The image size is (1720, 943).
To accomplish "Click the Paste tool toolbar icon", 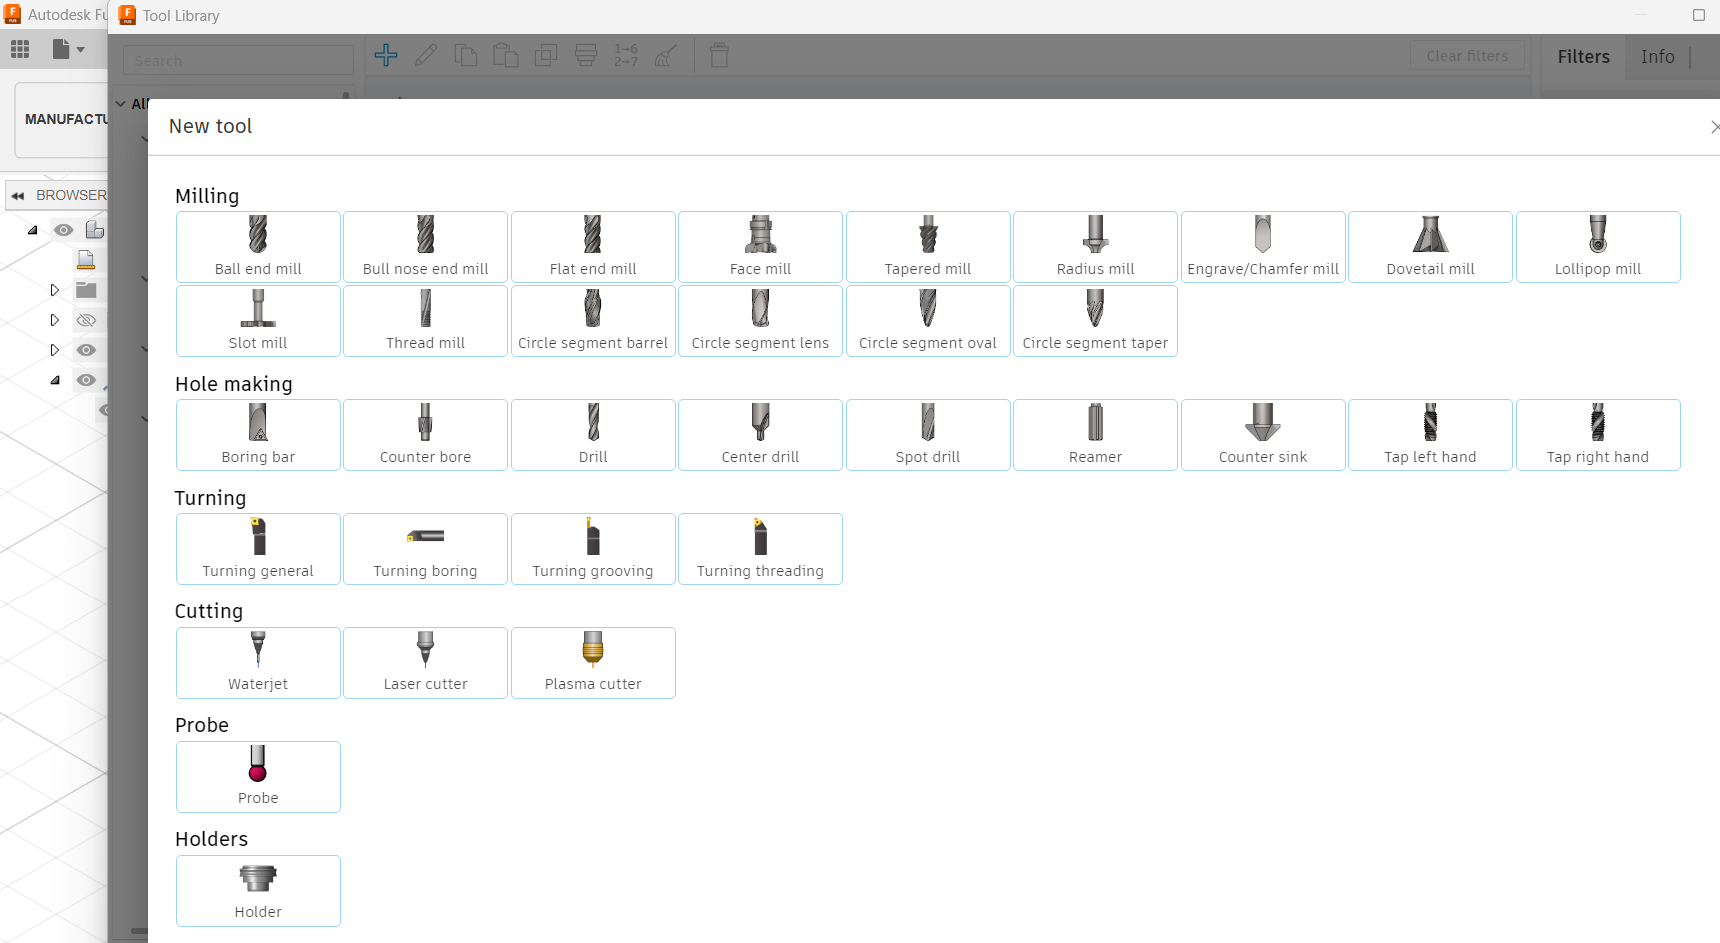I will click(506, 55).
